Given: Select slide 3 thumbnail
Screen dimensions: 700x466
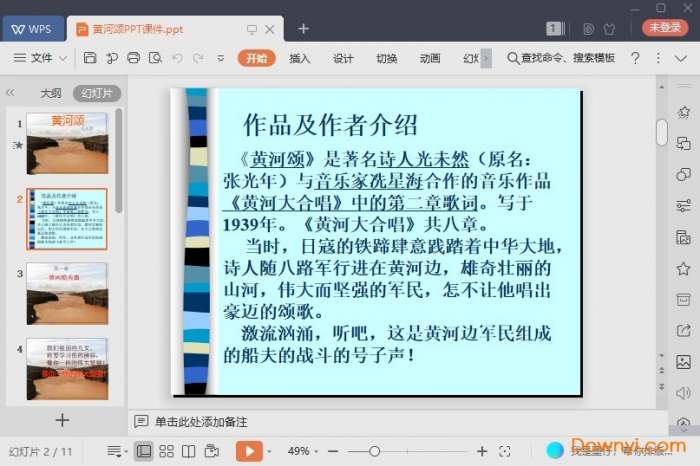Looking at the screenshot, I should coord(67,293).
